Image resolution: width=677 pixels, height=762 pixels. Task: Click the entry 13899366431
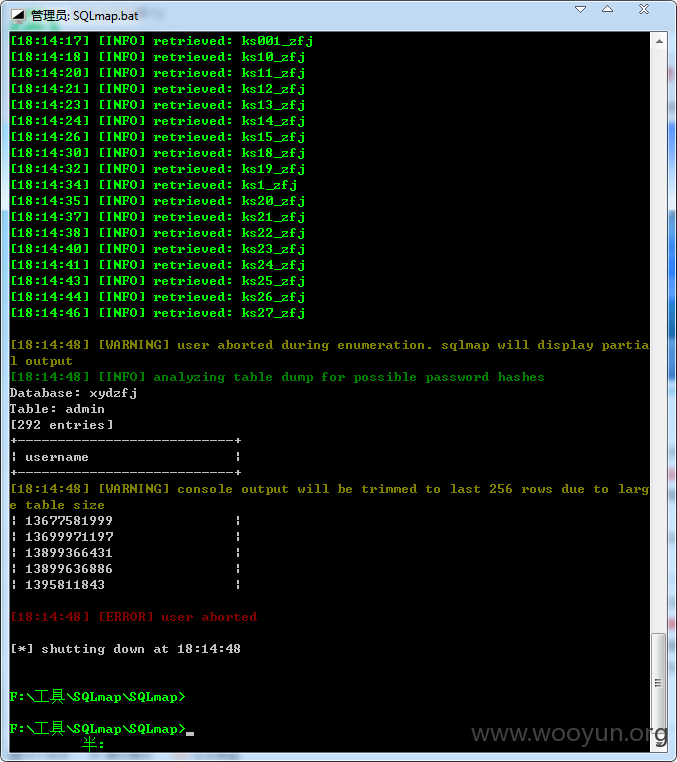pyautogui.click(x=69, y=553)
